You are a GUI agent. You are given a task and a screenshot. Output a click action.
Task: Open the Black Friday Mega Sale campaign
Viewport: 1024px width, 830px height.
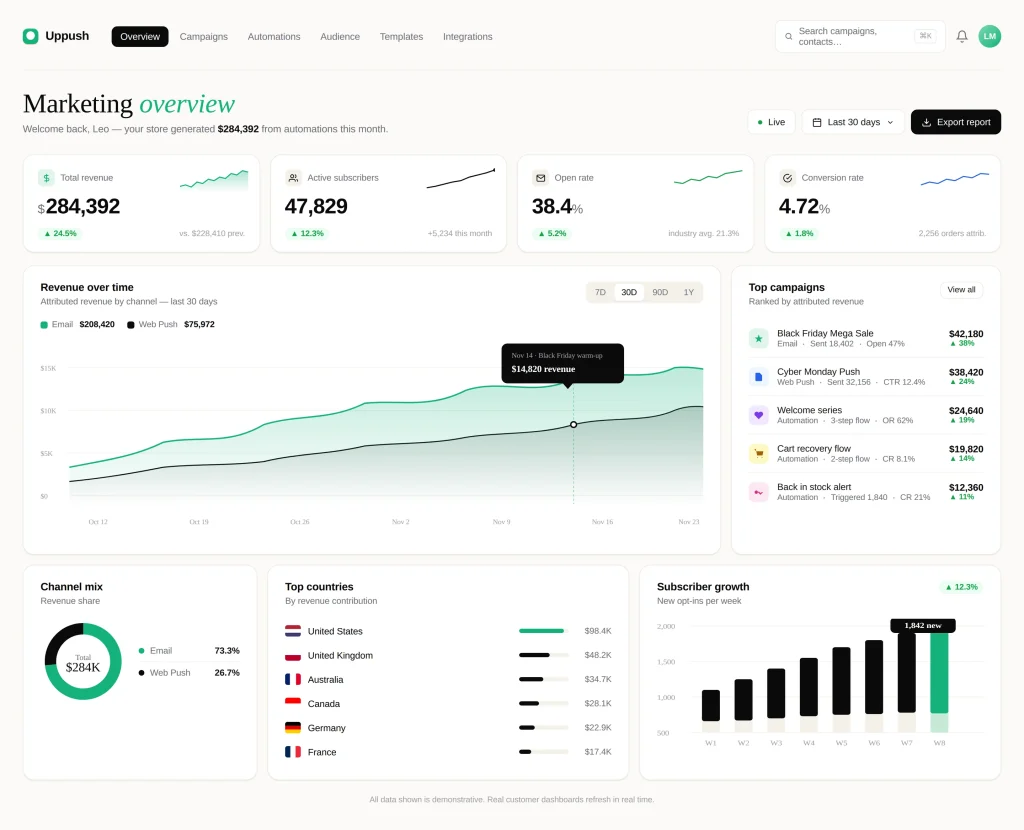866,338
